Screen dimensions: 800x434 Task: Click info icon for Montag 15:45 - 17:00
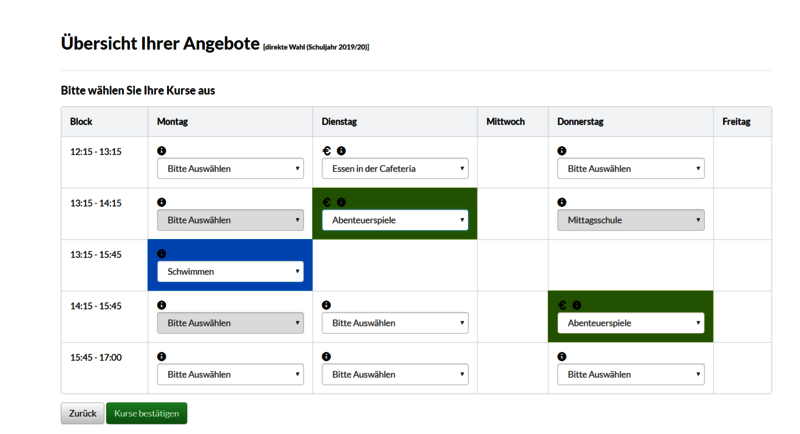[162, 357]
